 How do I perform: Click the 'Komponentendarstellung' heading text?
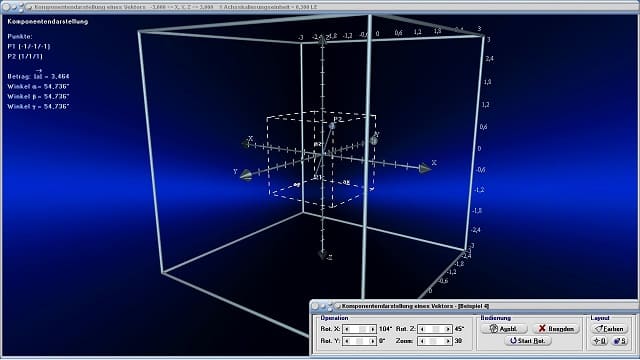coord(47,22)
